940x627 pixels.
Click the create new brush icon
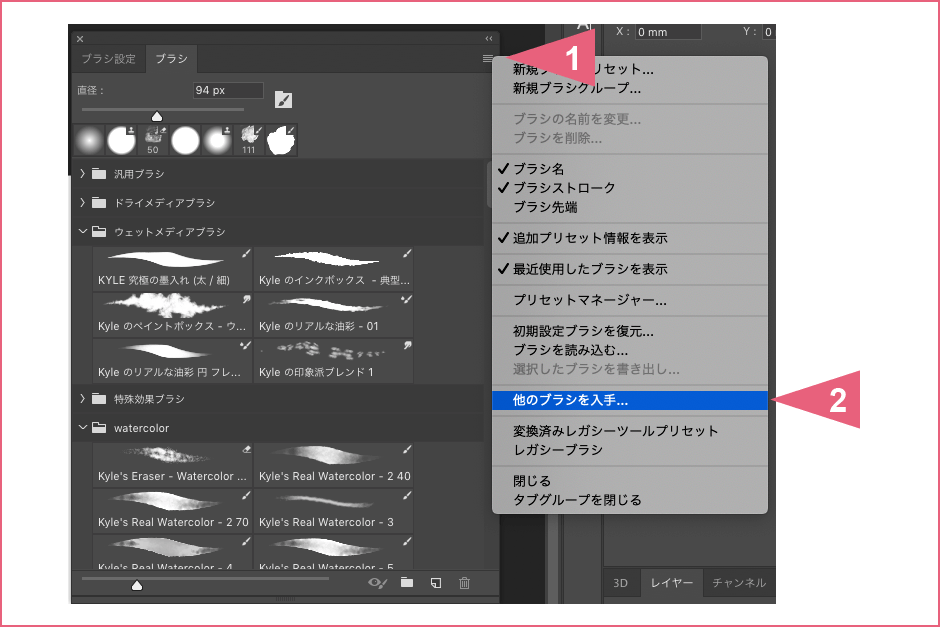436,583
